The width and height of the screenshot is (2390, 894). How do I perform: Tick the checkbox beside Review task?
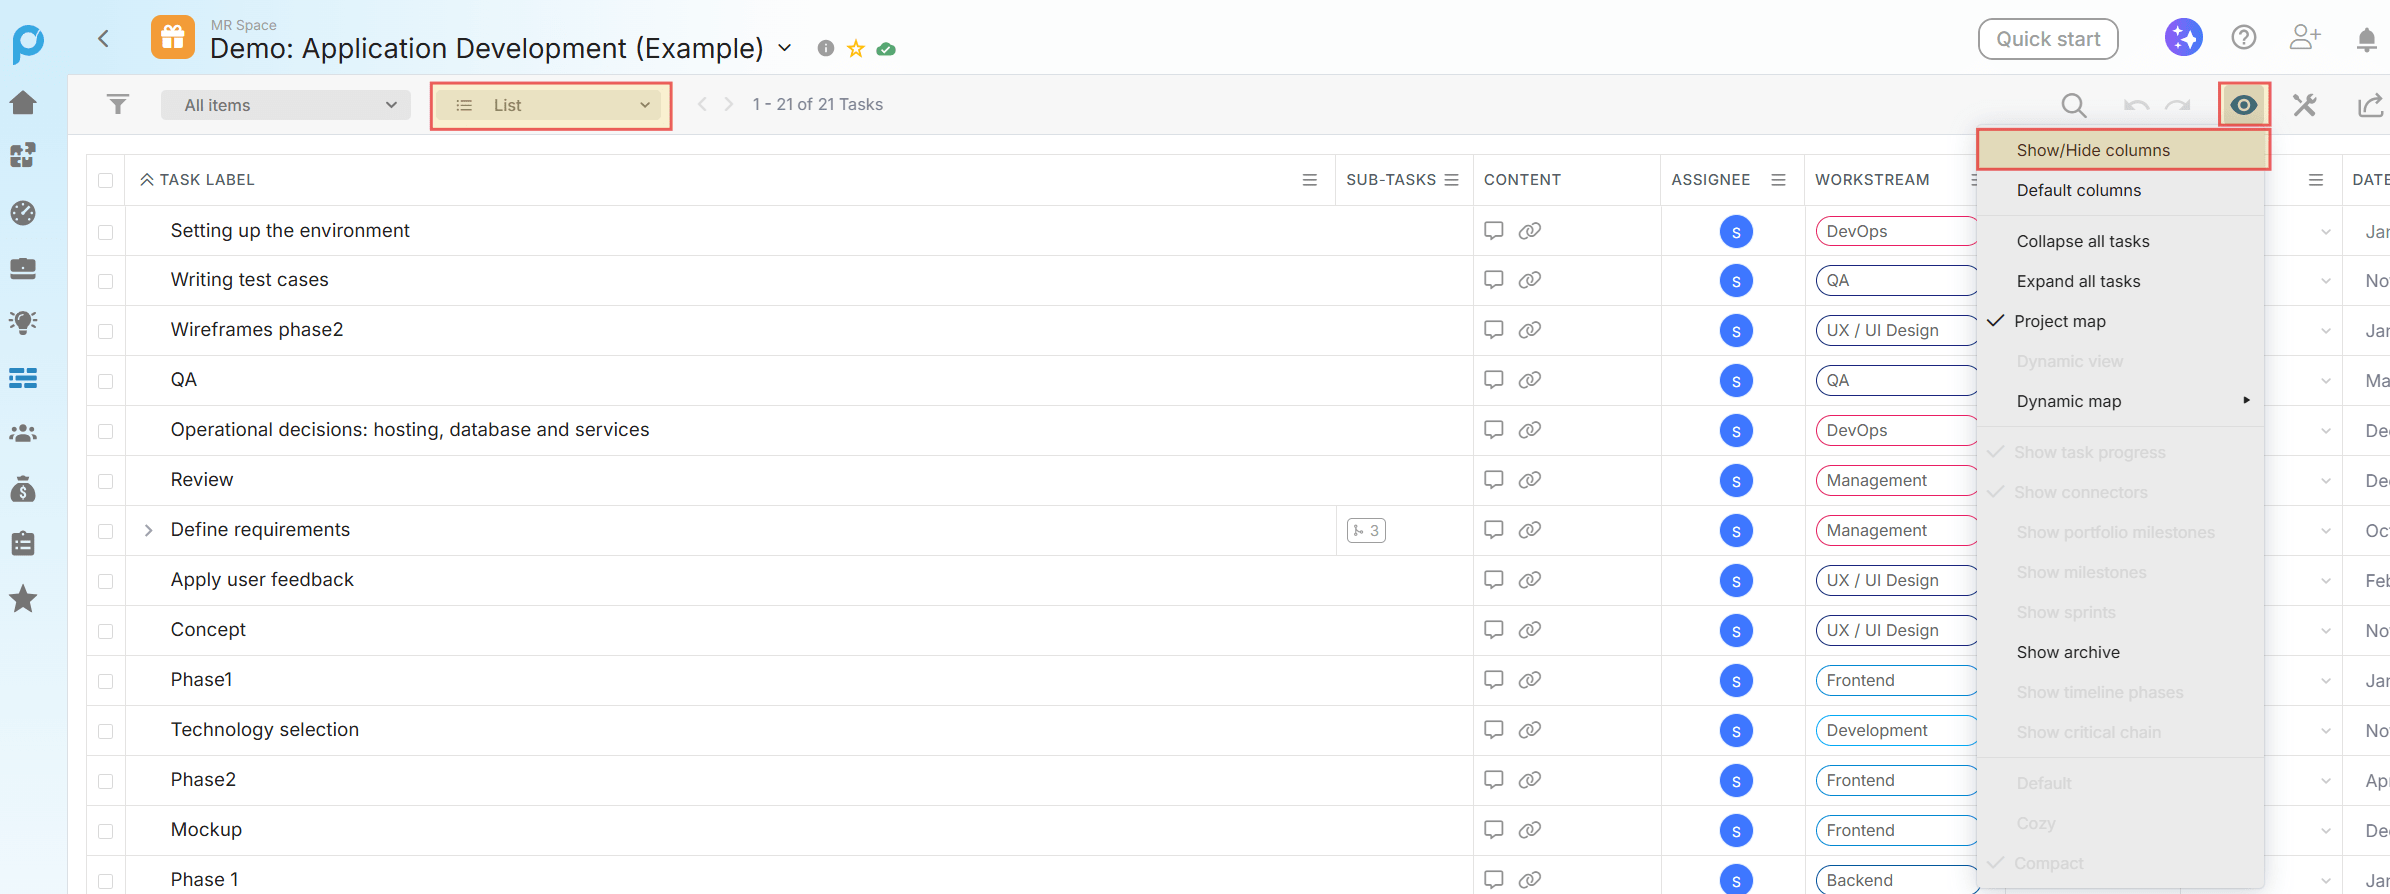pos(106,481)
